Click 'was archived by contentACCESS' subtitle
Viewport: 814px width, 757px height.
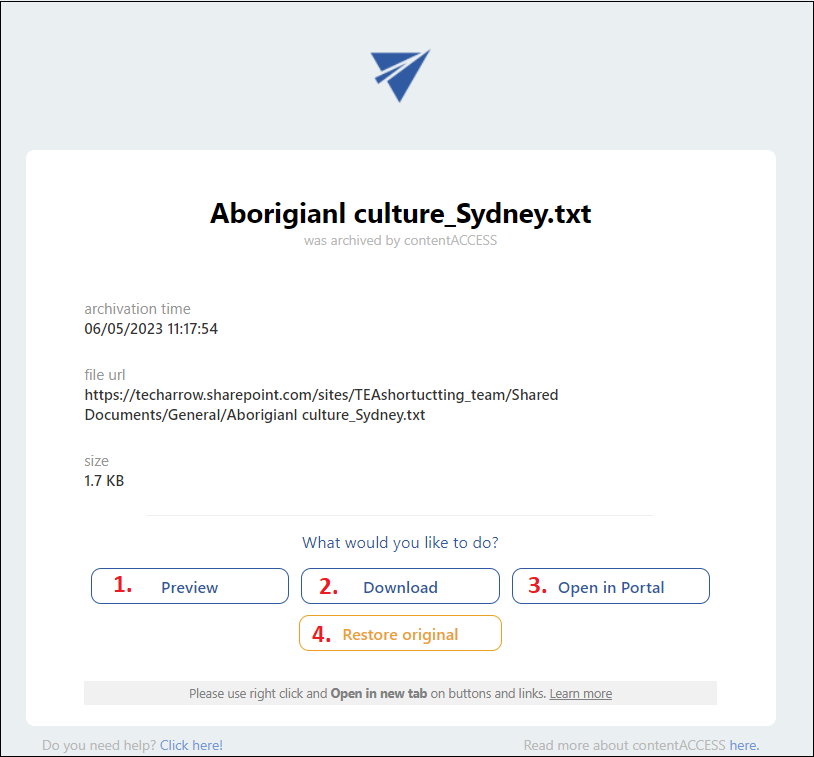(400, 240)
